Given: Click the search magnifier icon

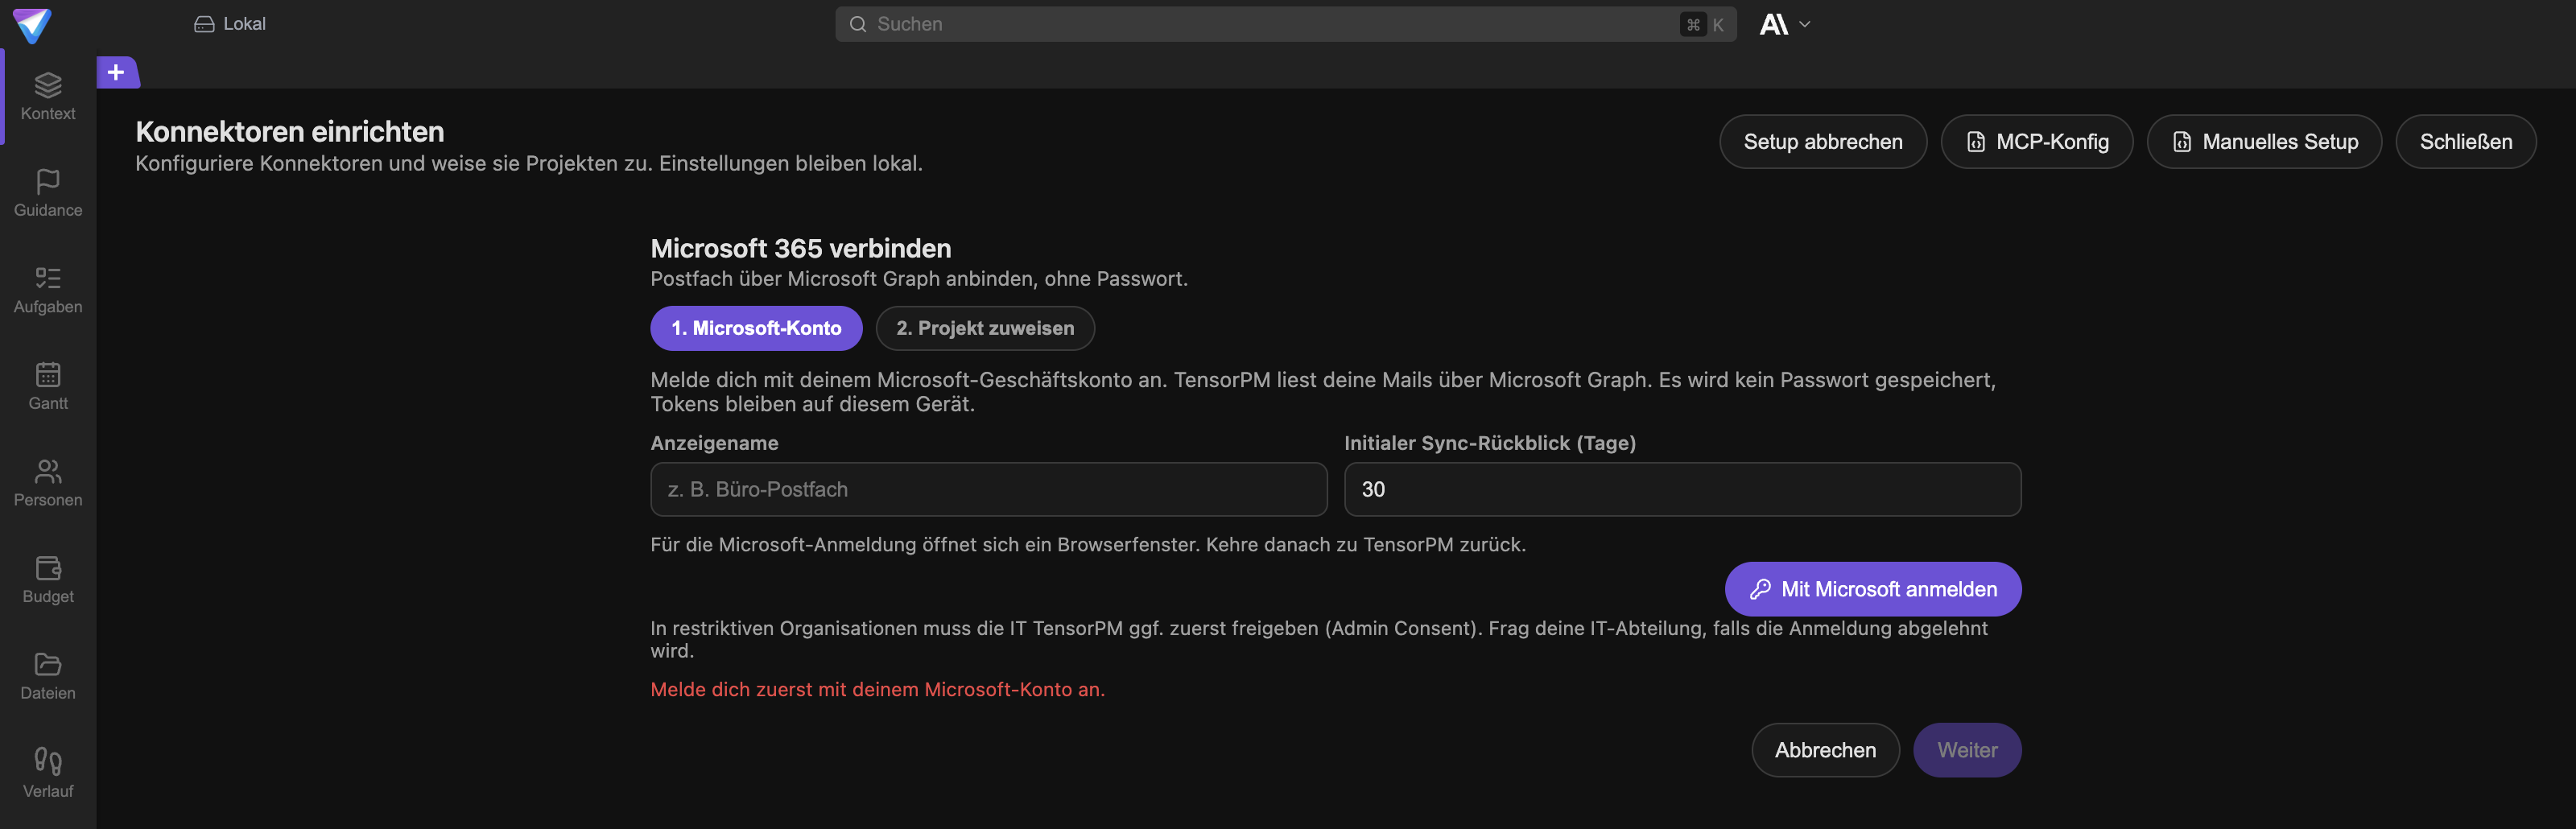Looking at the screenshot, I should pyautogui.click(x=857, y=24).
